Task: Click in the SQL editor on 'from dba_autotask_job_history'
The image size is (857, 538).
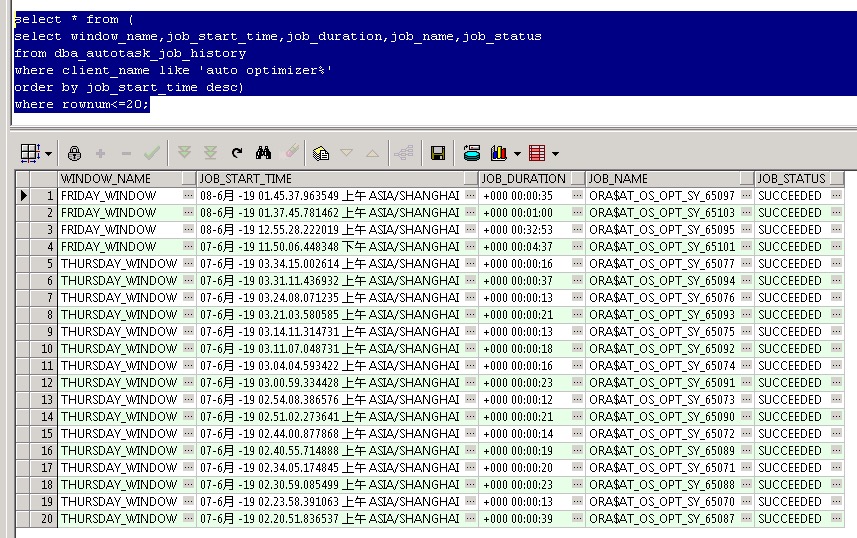Action: point(130,53)
